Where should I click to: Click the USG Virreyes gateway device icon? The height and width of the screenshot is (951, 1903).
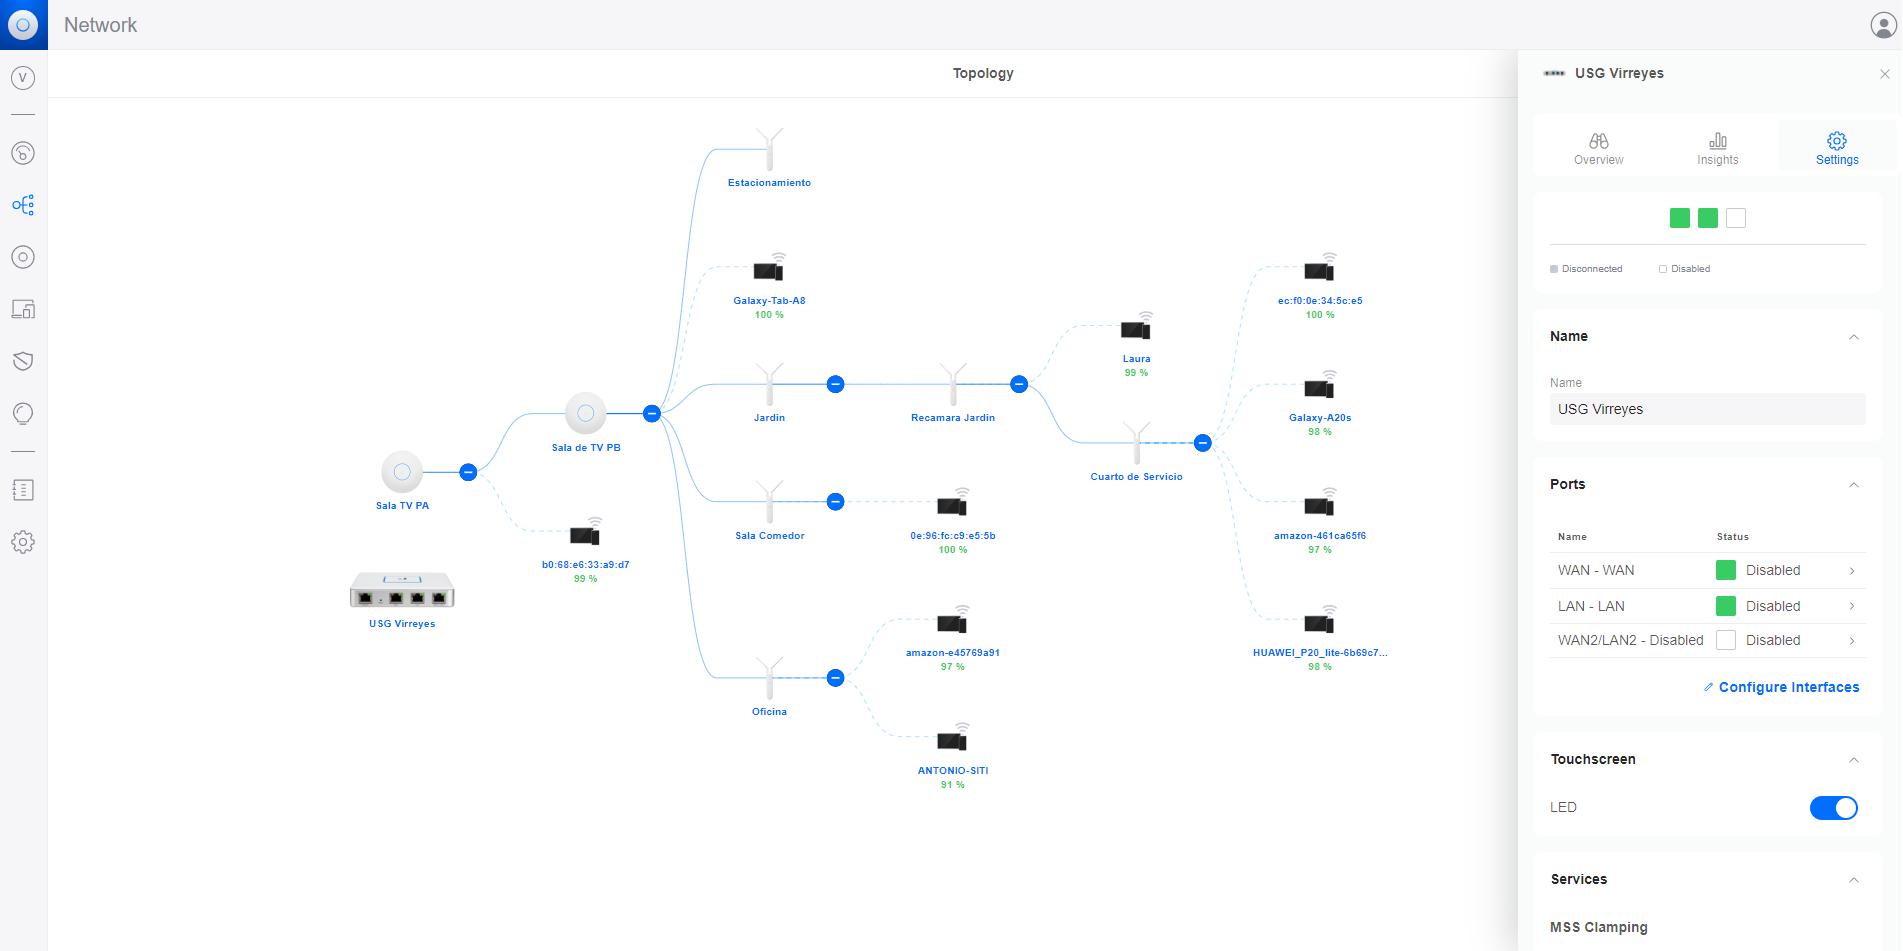click(x=402, y=591)
